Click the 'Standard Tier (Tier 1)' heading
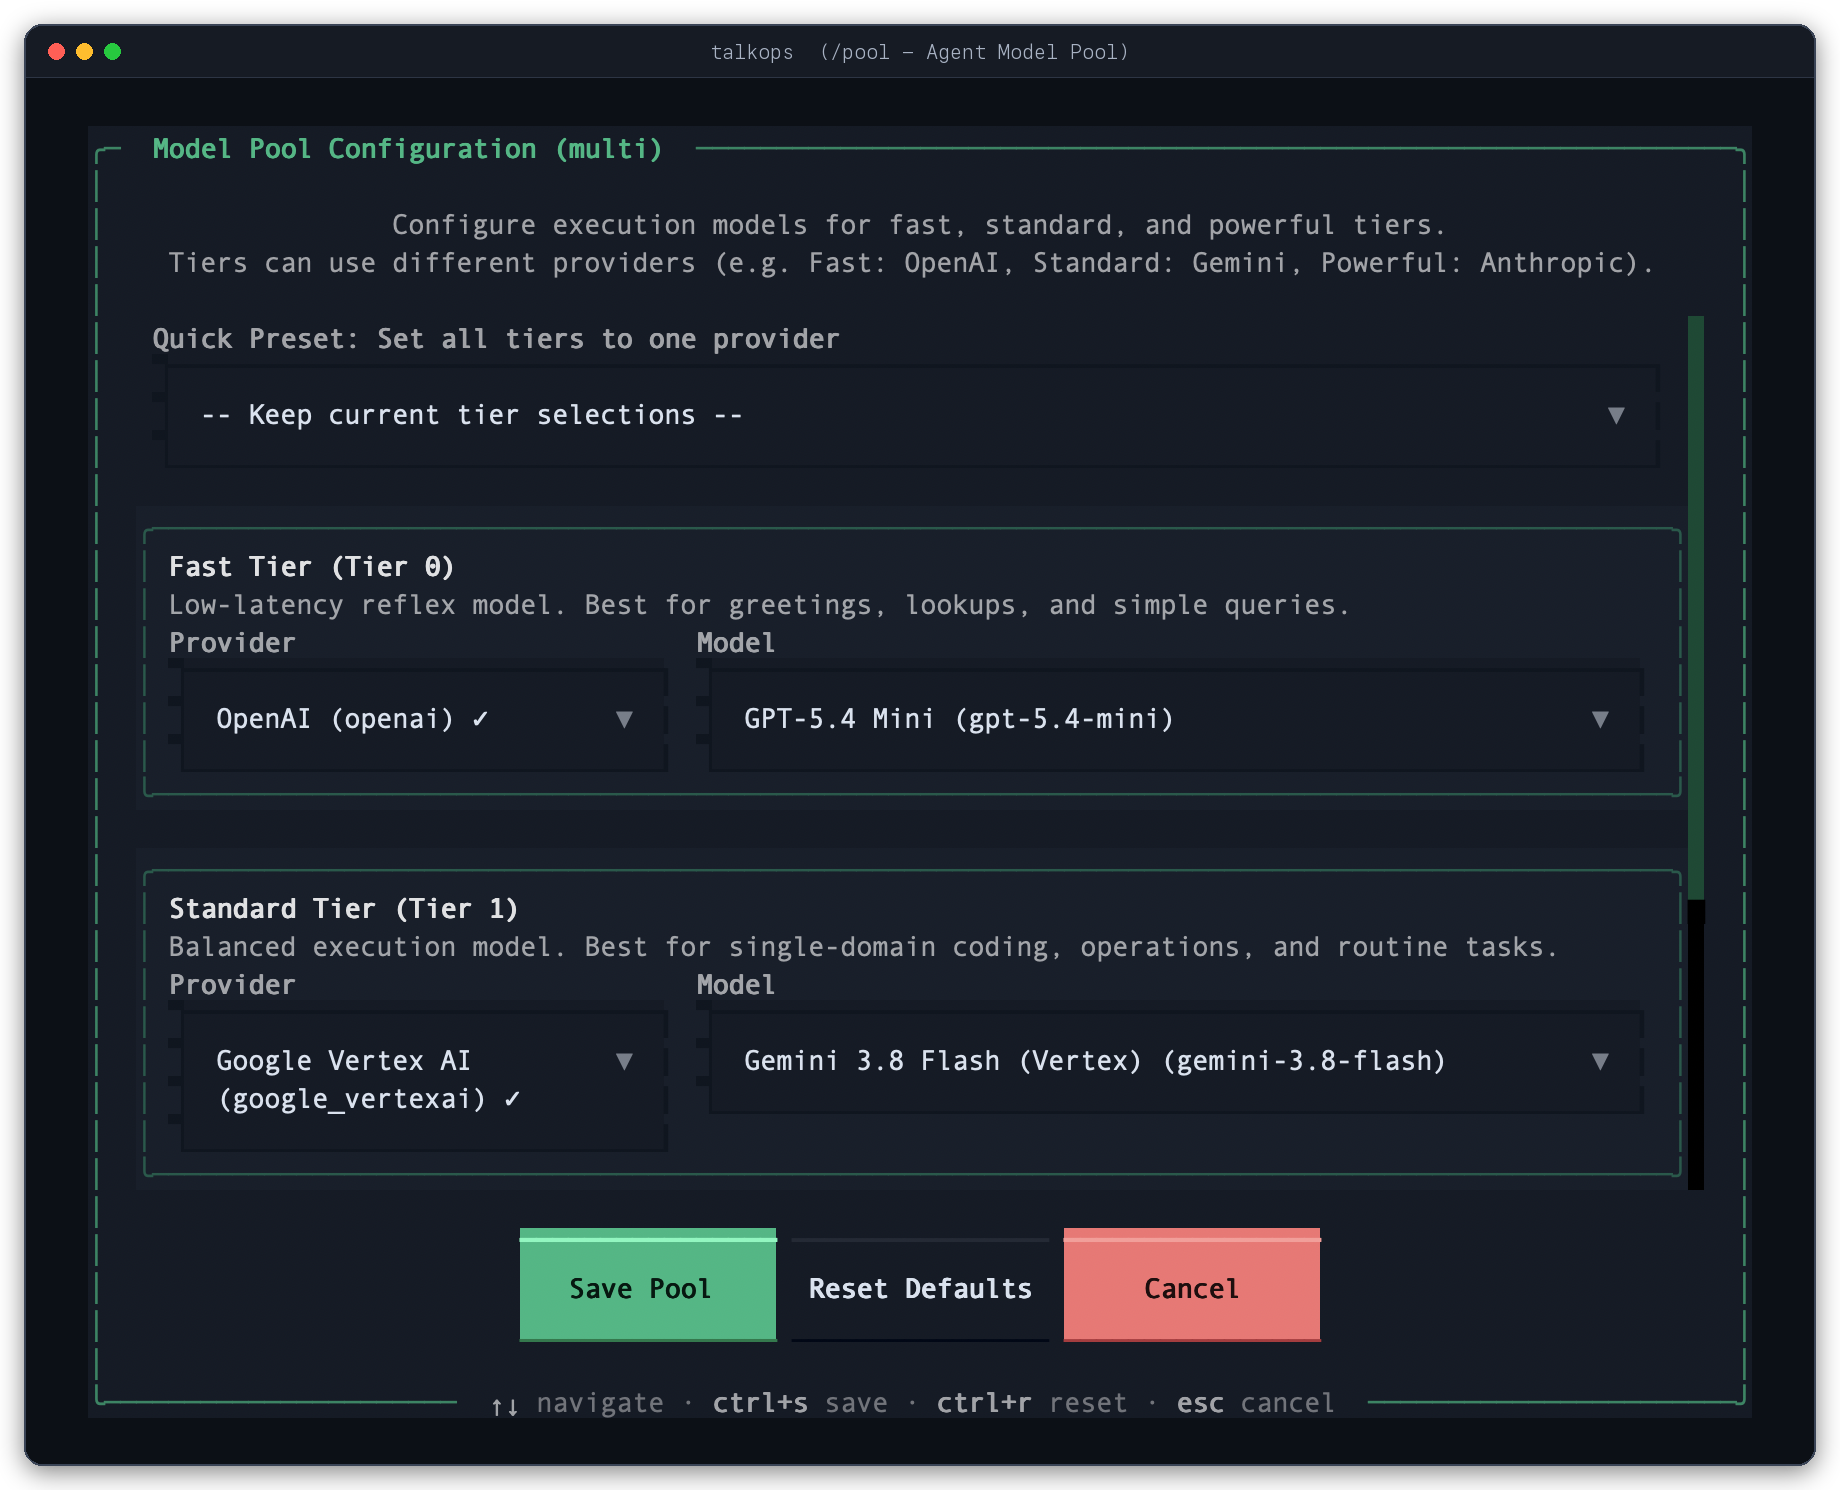 point(344,909)
